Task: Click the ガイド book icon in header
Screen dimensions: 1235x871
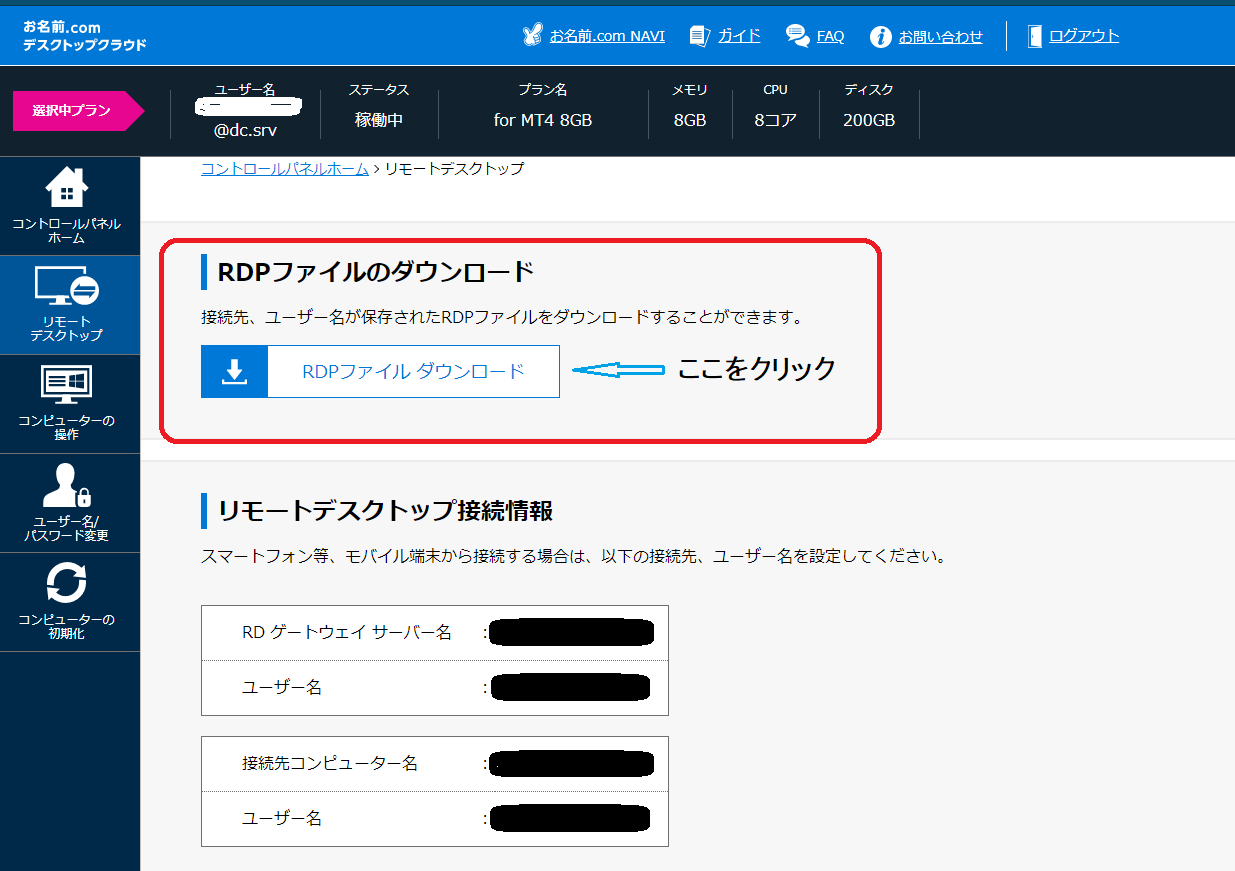Action: pyautogui.click(x=700, y=36)
